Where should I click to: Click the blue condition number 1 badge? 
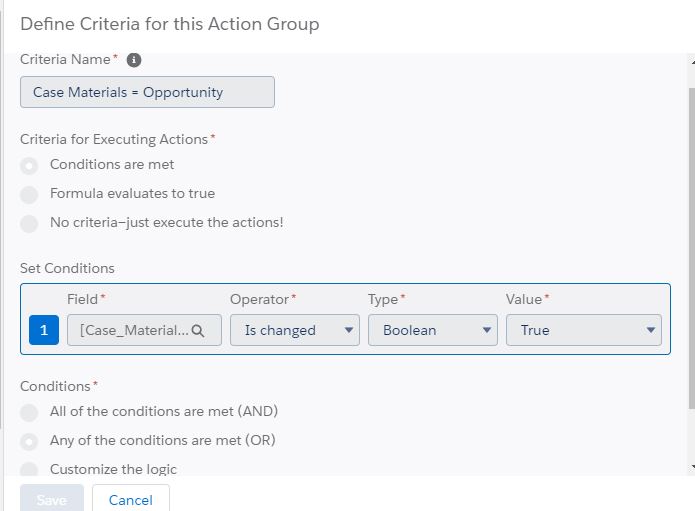pos(44,330)
